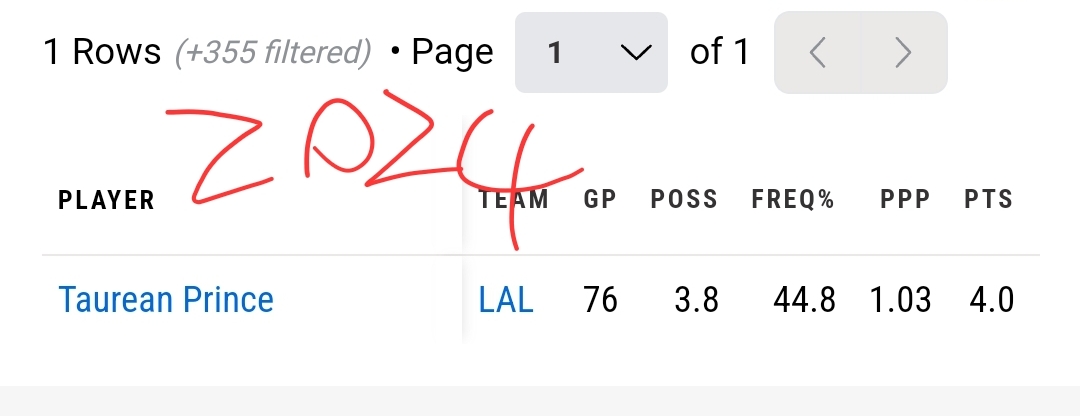Open Taurean Prince player link
This screenshot has width=1080, height=416.
tap(166, 300)
